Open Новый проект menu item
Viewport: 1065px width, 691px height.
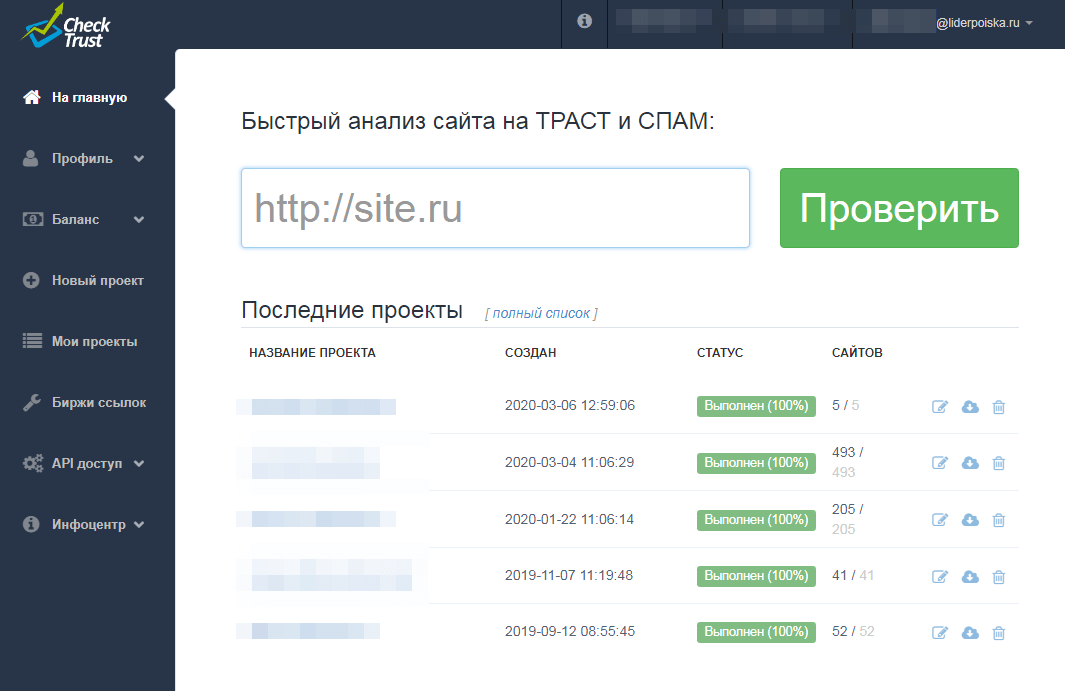[97, 281]
